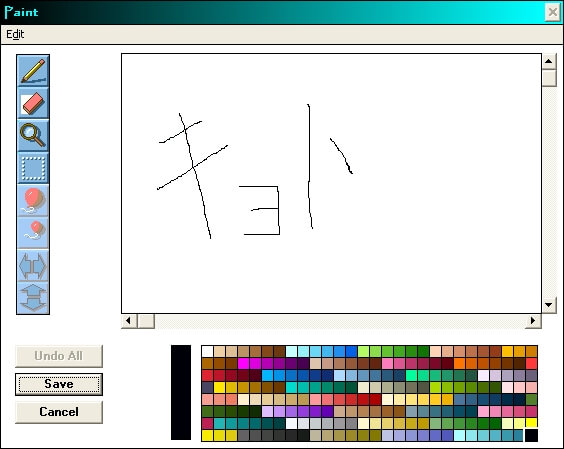Screen dimensions: 564x449
Task: Click the vertical scrollbar up arrow
Action: [x=549, y=62]
